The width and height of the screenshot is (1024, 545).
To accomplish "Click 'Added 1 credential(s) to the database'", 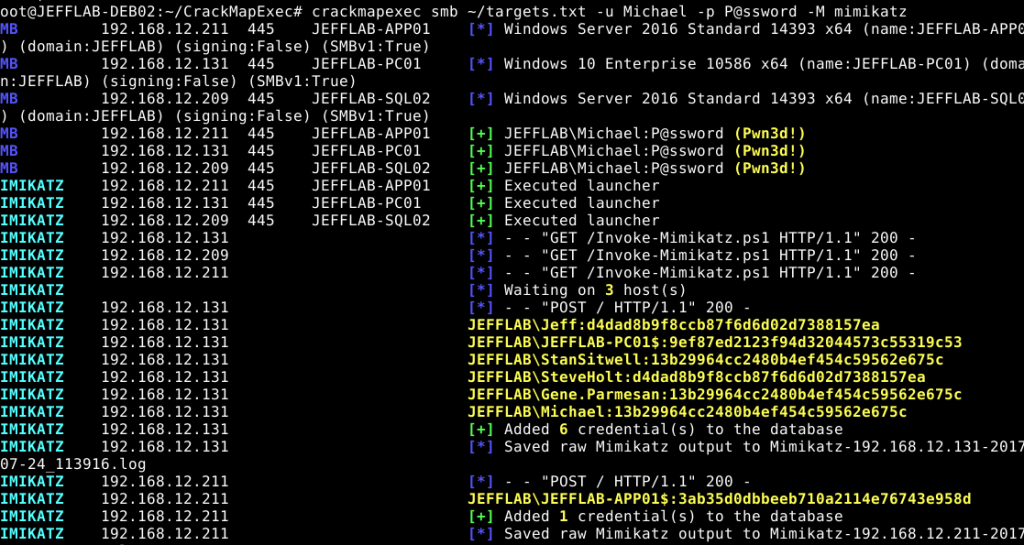I will pos(673,516).
